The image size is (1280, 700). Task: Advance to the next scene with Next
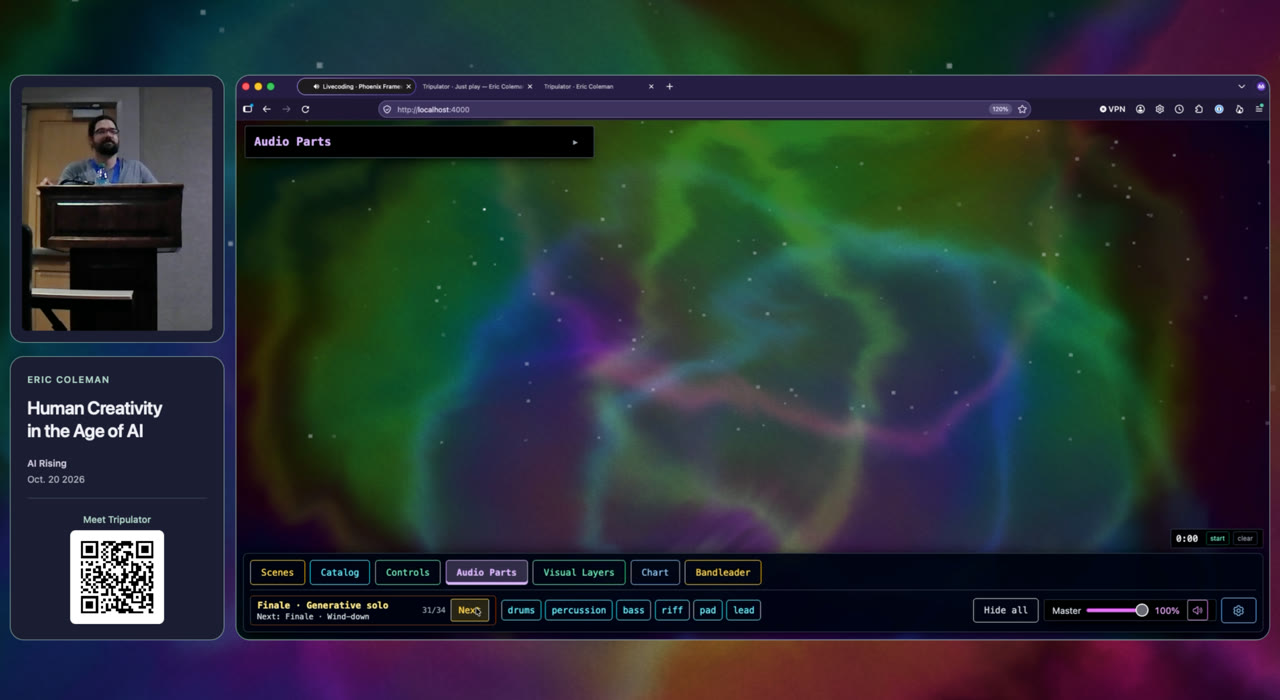click(x=469, y=610)
